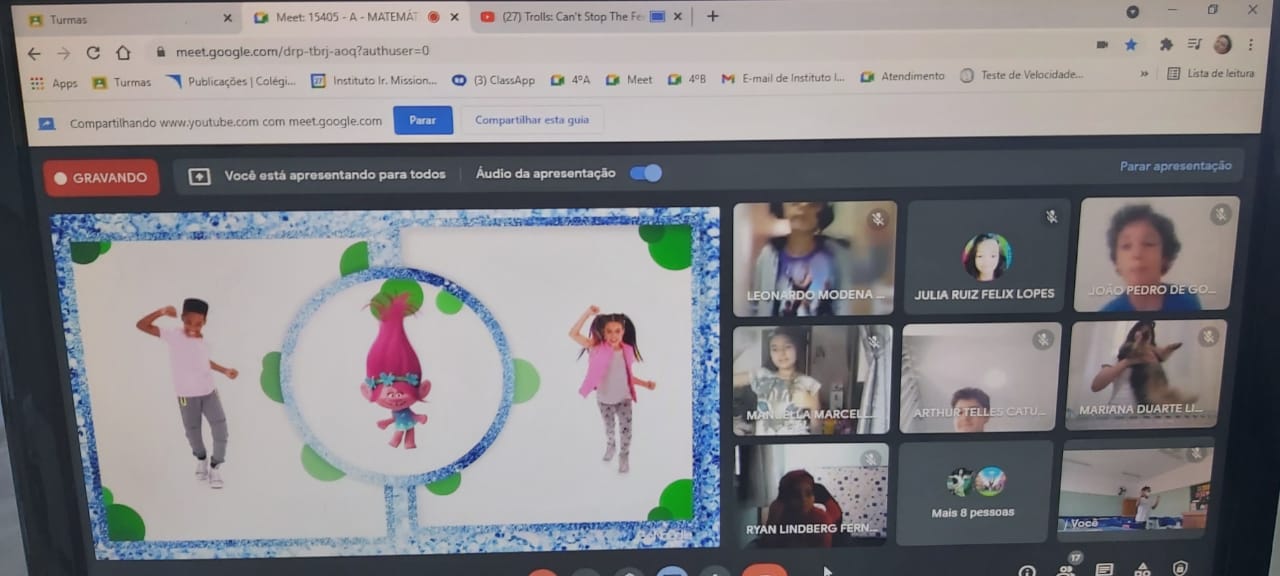Open the E-mail de Instituto bookmark

[783, 78]
